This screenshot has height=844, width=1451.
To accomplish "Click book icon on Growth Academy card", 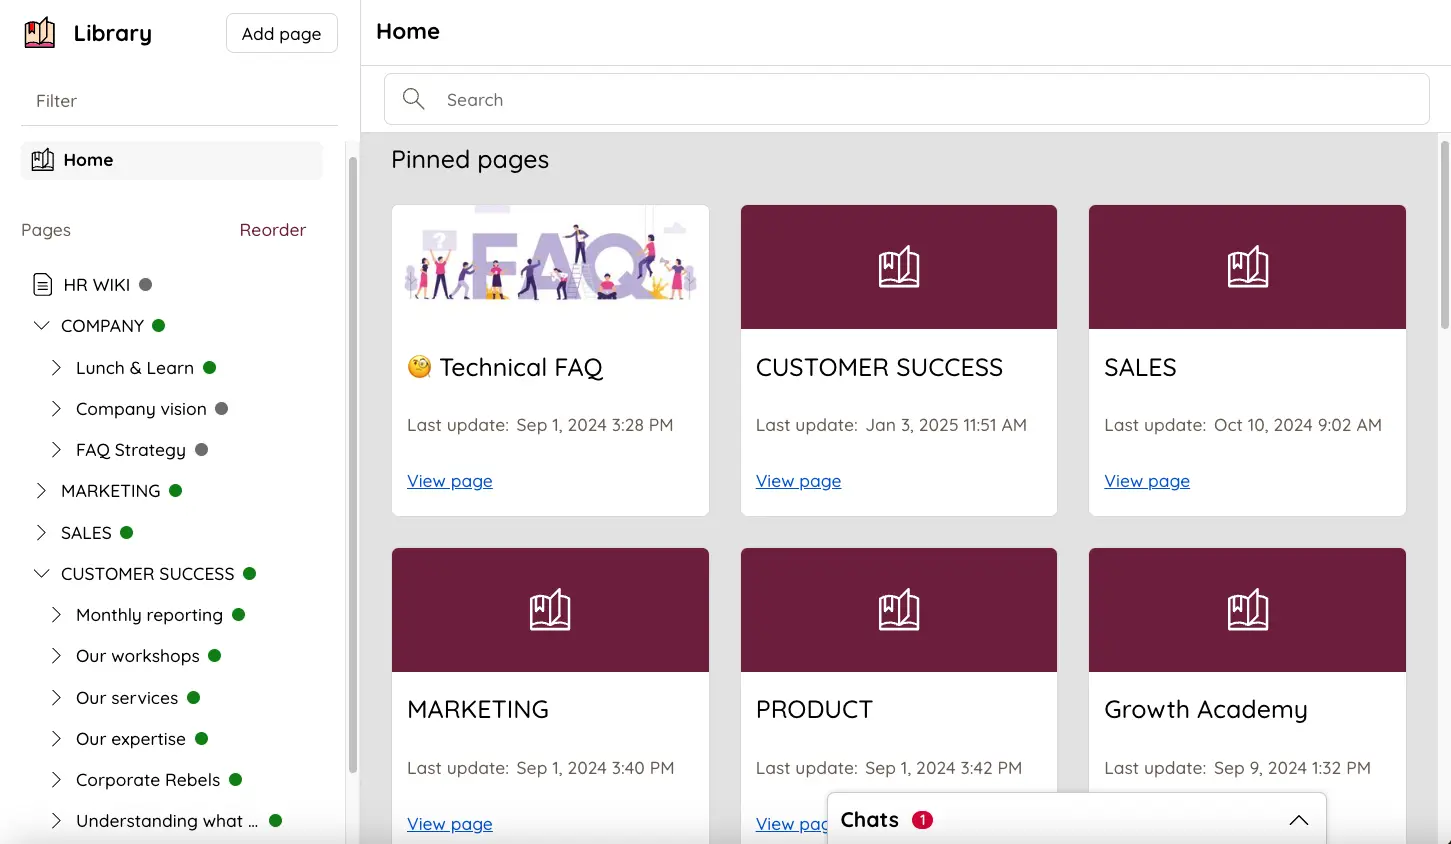I will point(1247,610).
